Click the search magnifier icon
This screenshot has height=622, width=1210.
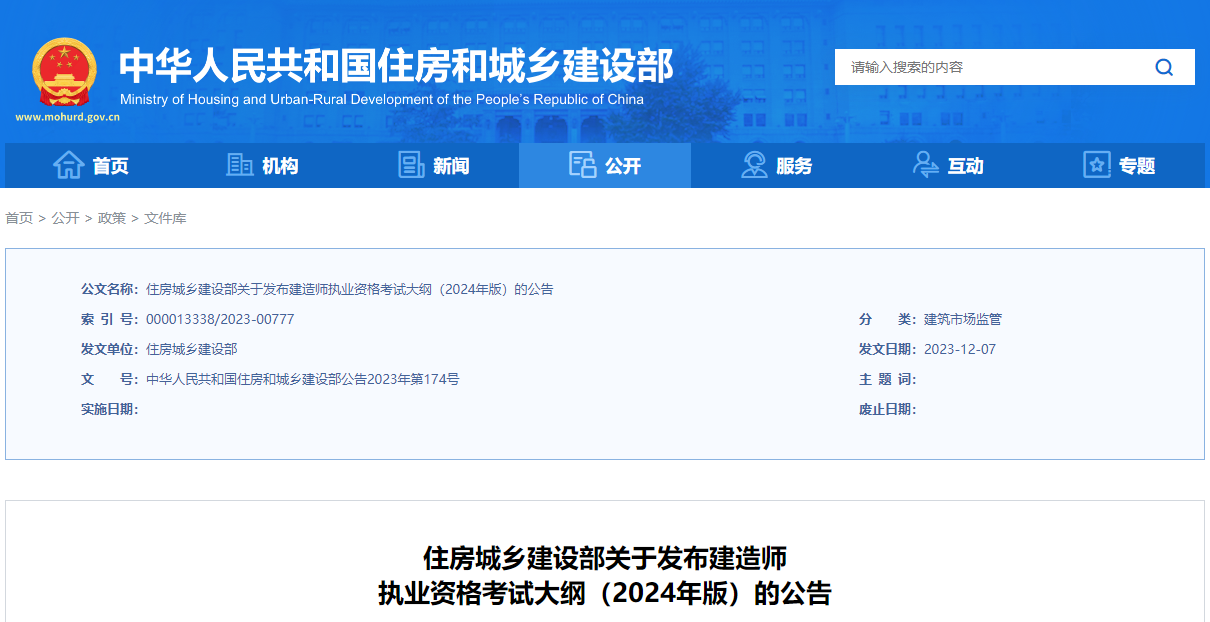1164,67
